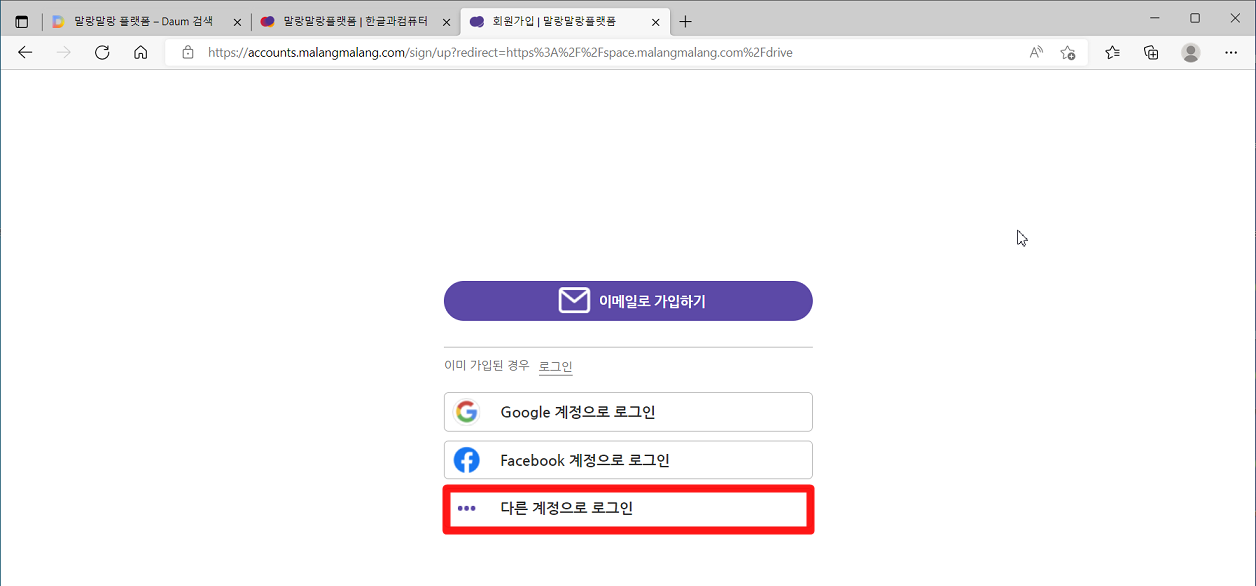The image size is (1256, 586).
Task: Minimize the browser window
Action: [1153, 18]
